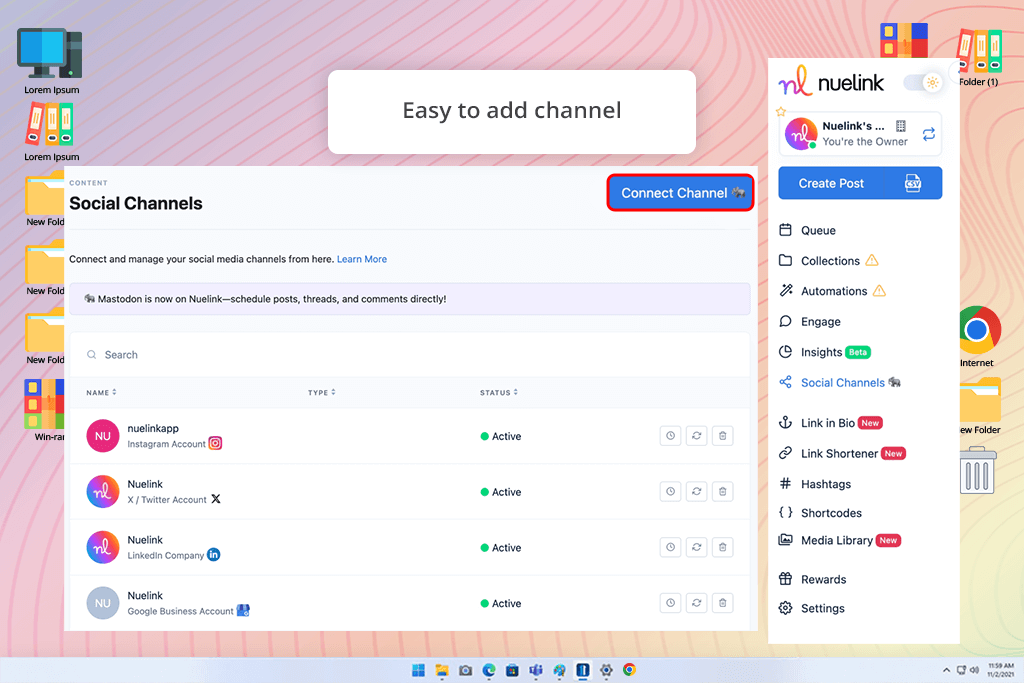
Task: Open CSV import icon beside Create Post
Action: tap(913, 183)
